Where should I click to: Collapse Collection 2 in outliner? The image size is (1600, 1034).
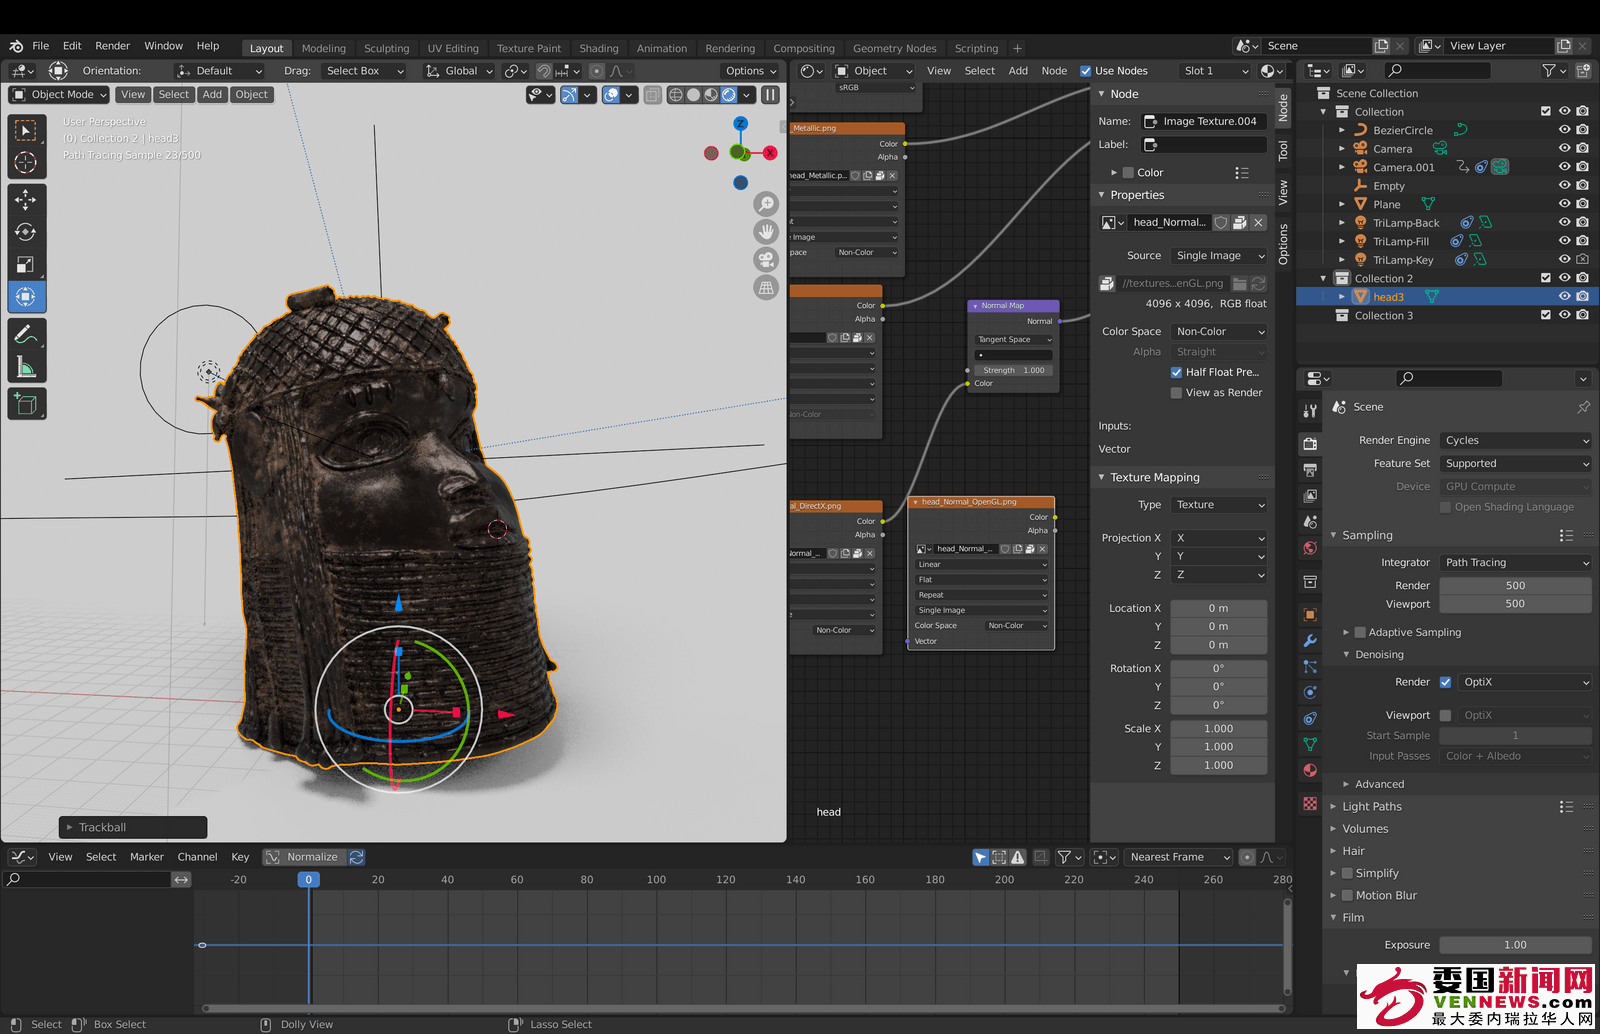click(1324, 279)
